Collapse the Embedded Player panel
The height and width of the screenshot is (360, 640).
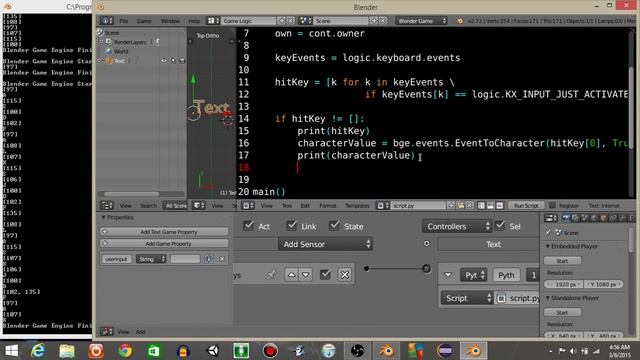coord(548,246)
